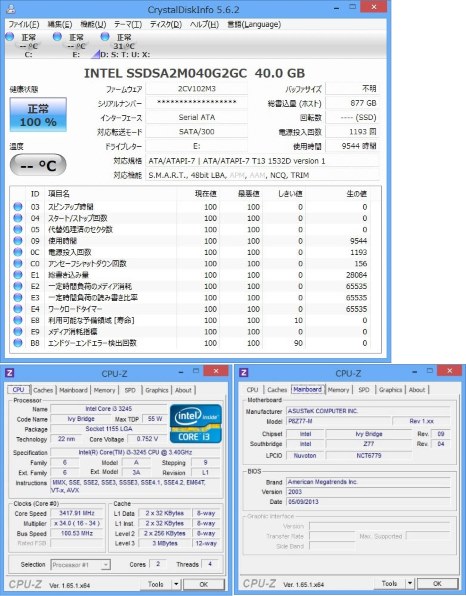466x596 pixels.
Task: Click the status dot for attribute B8
Action: (x=17, y=343)
